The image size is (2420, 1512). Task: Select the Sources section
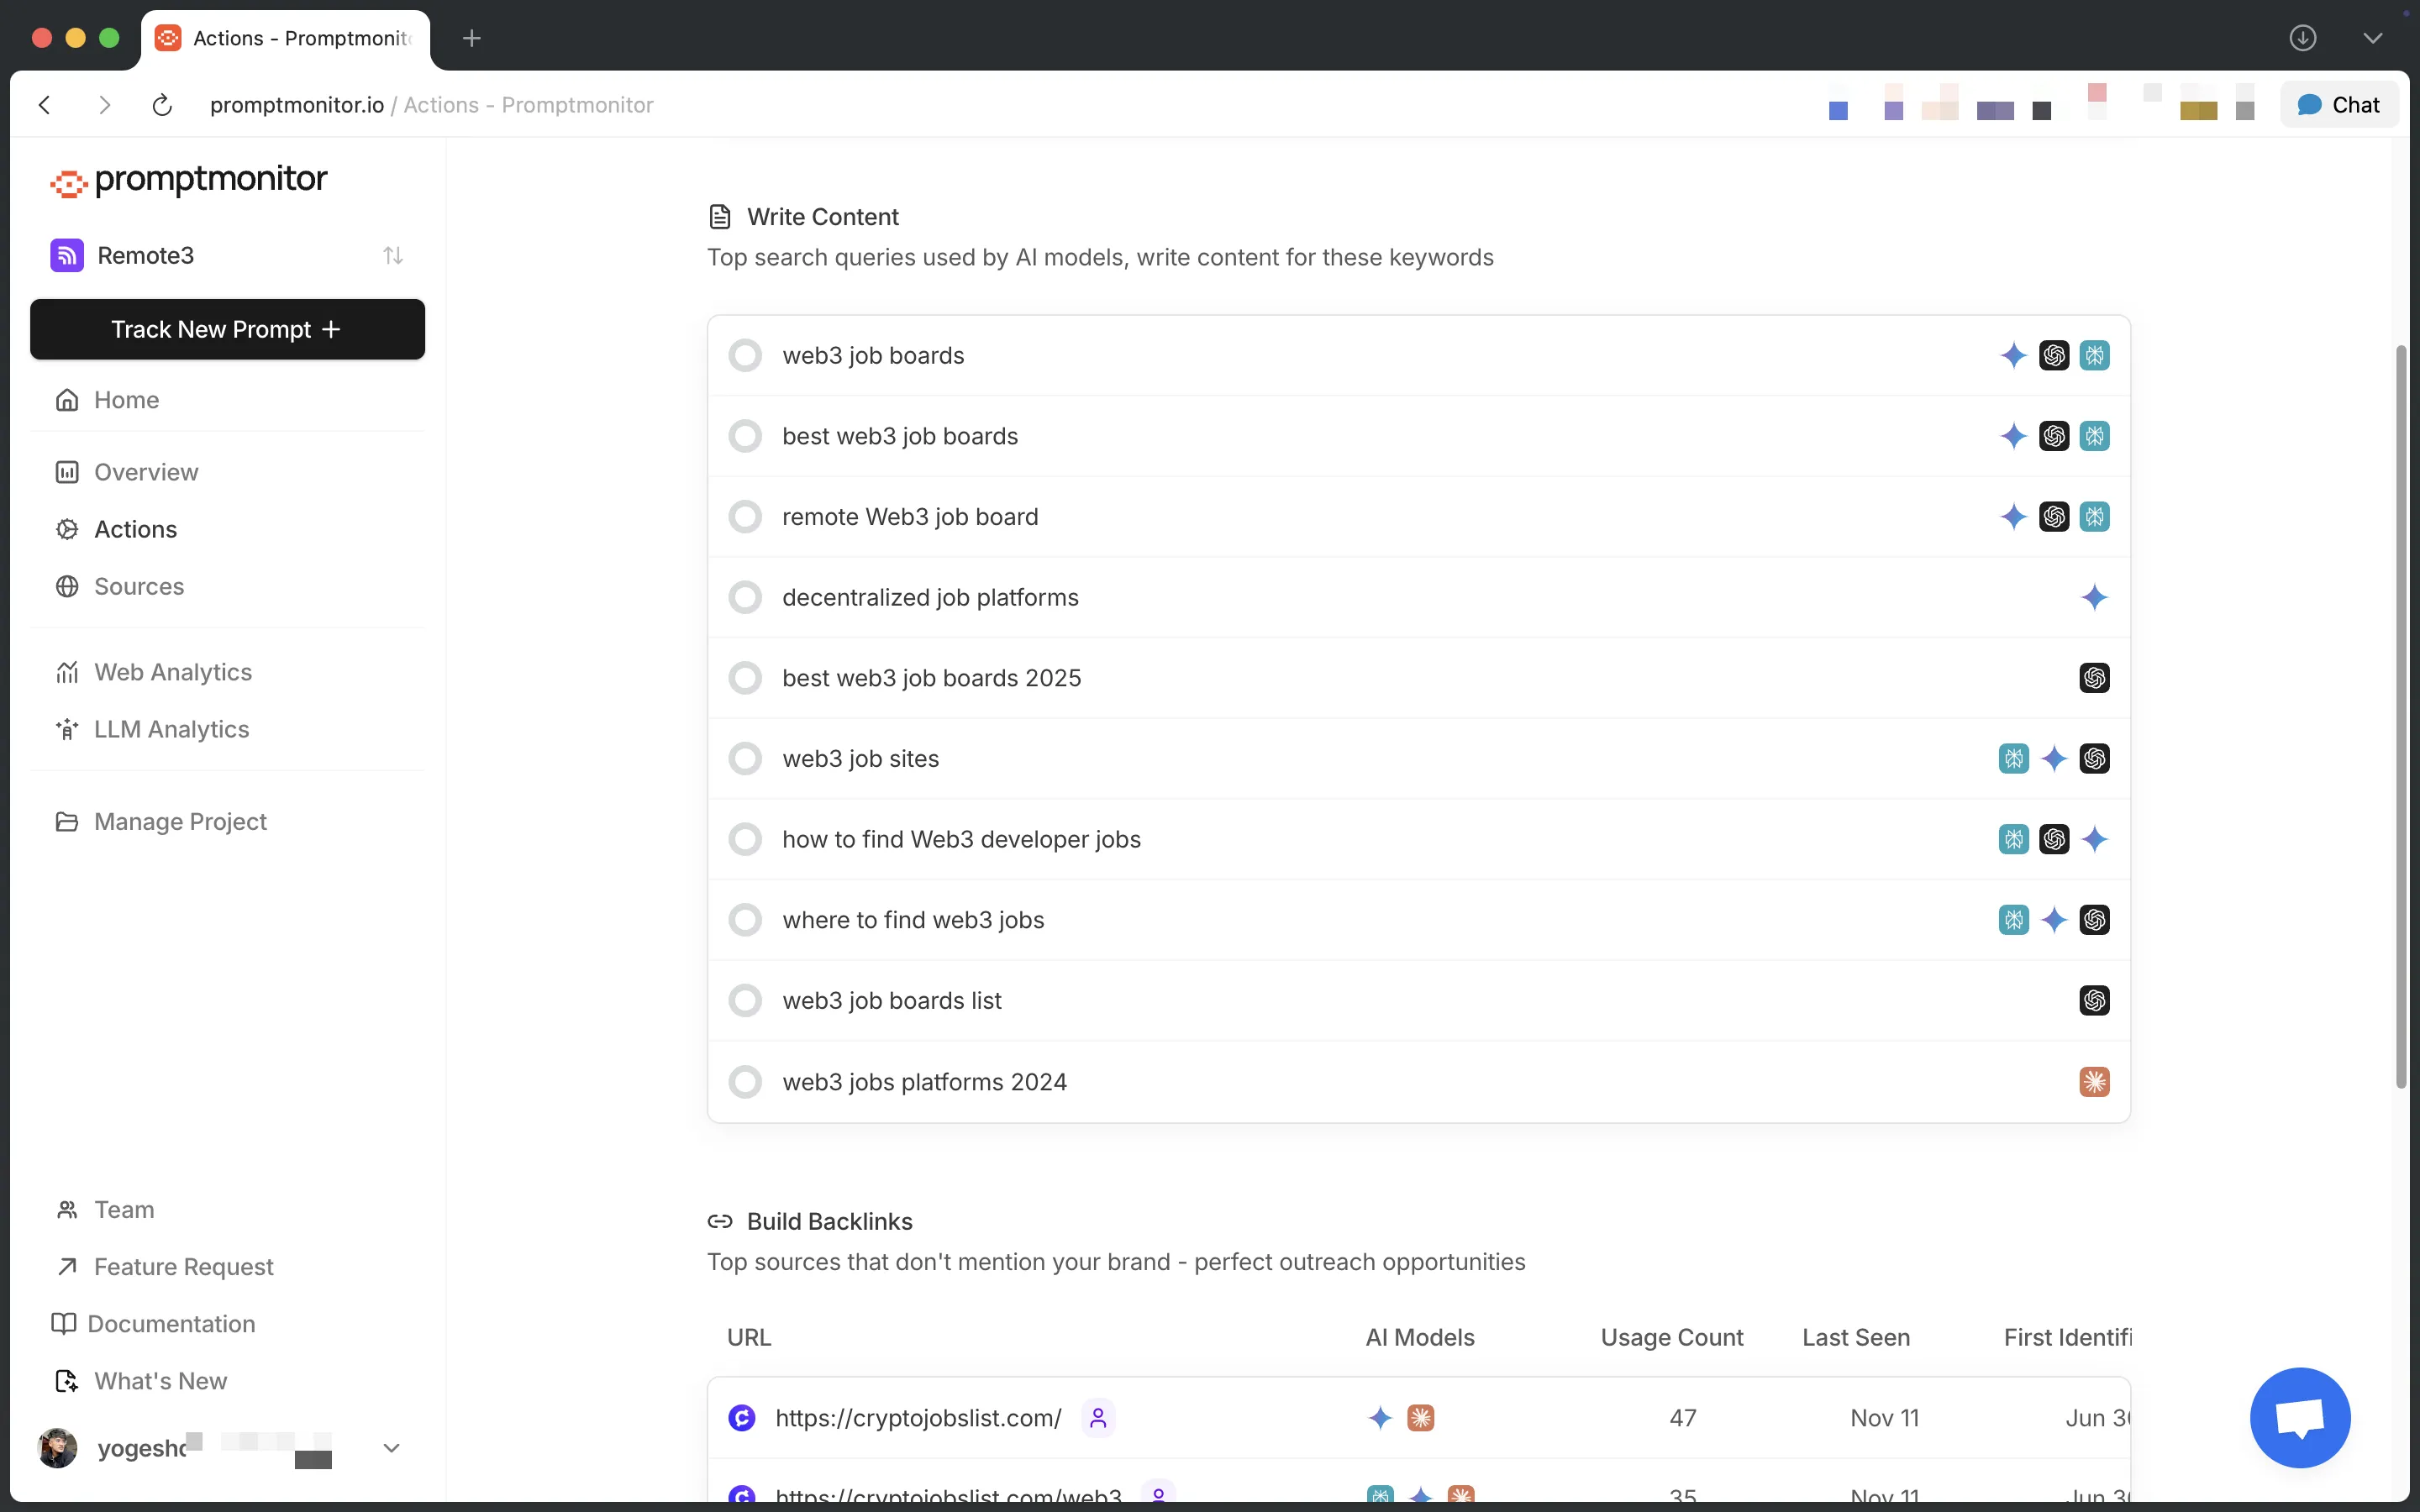139,586
